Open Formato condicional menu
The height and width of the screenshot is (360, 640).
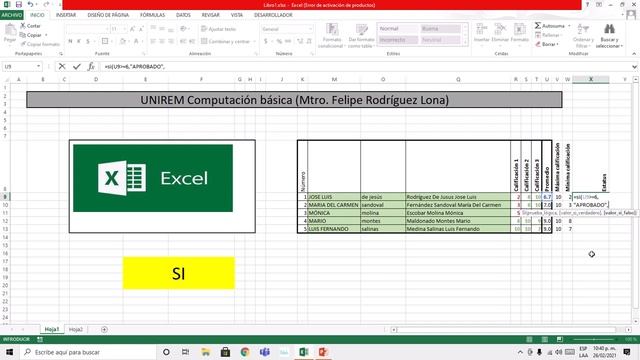click(x=332, y=36)
